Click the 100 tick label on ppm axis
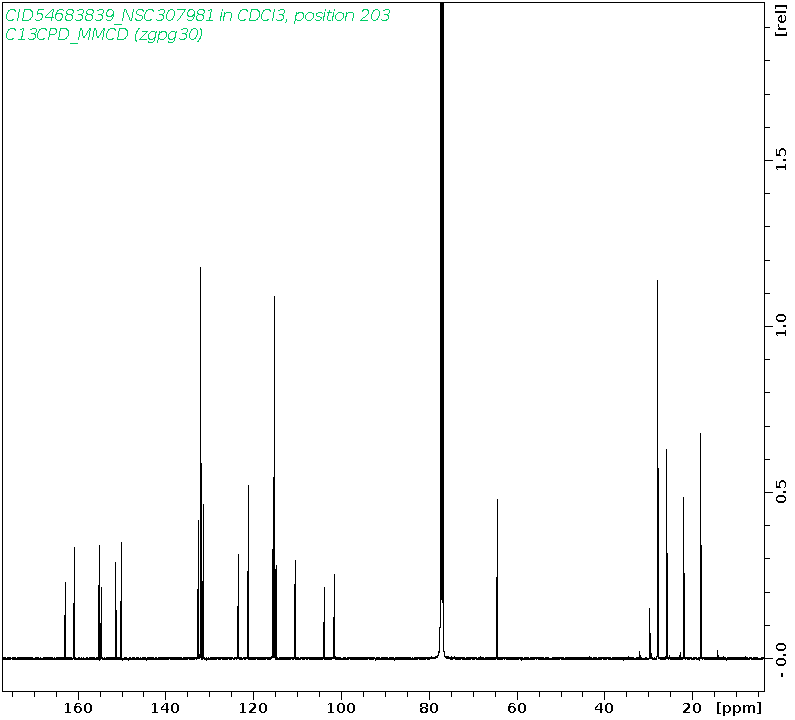Screen dimensions: 795x720 [341, 708]
